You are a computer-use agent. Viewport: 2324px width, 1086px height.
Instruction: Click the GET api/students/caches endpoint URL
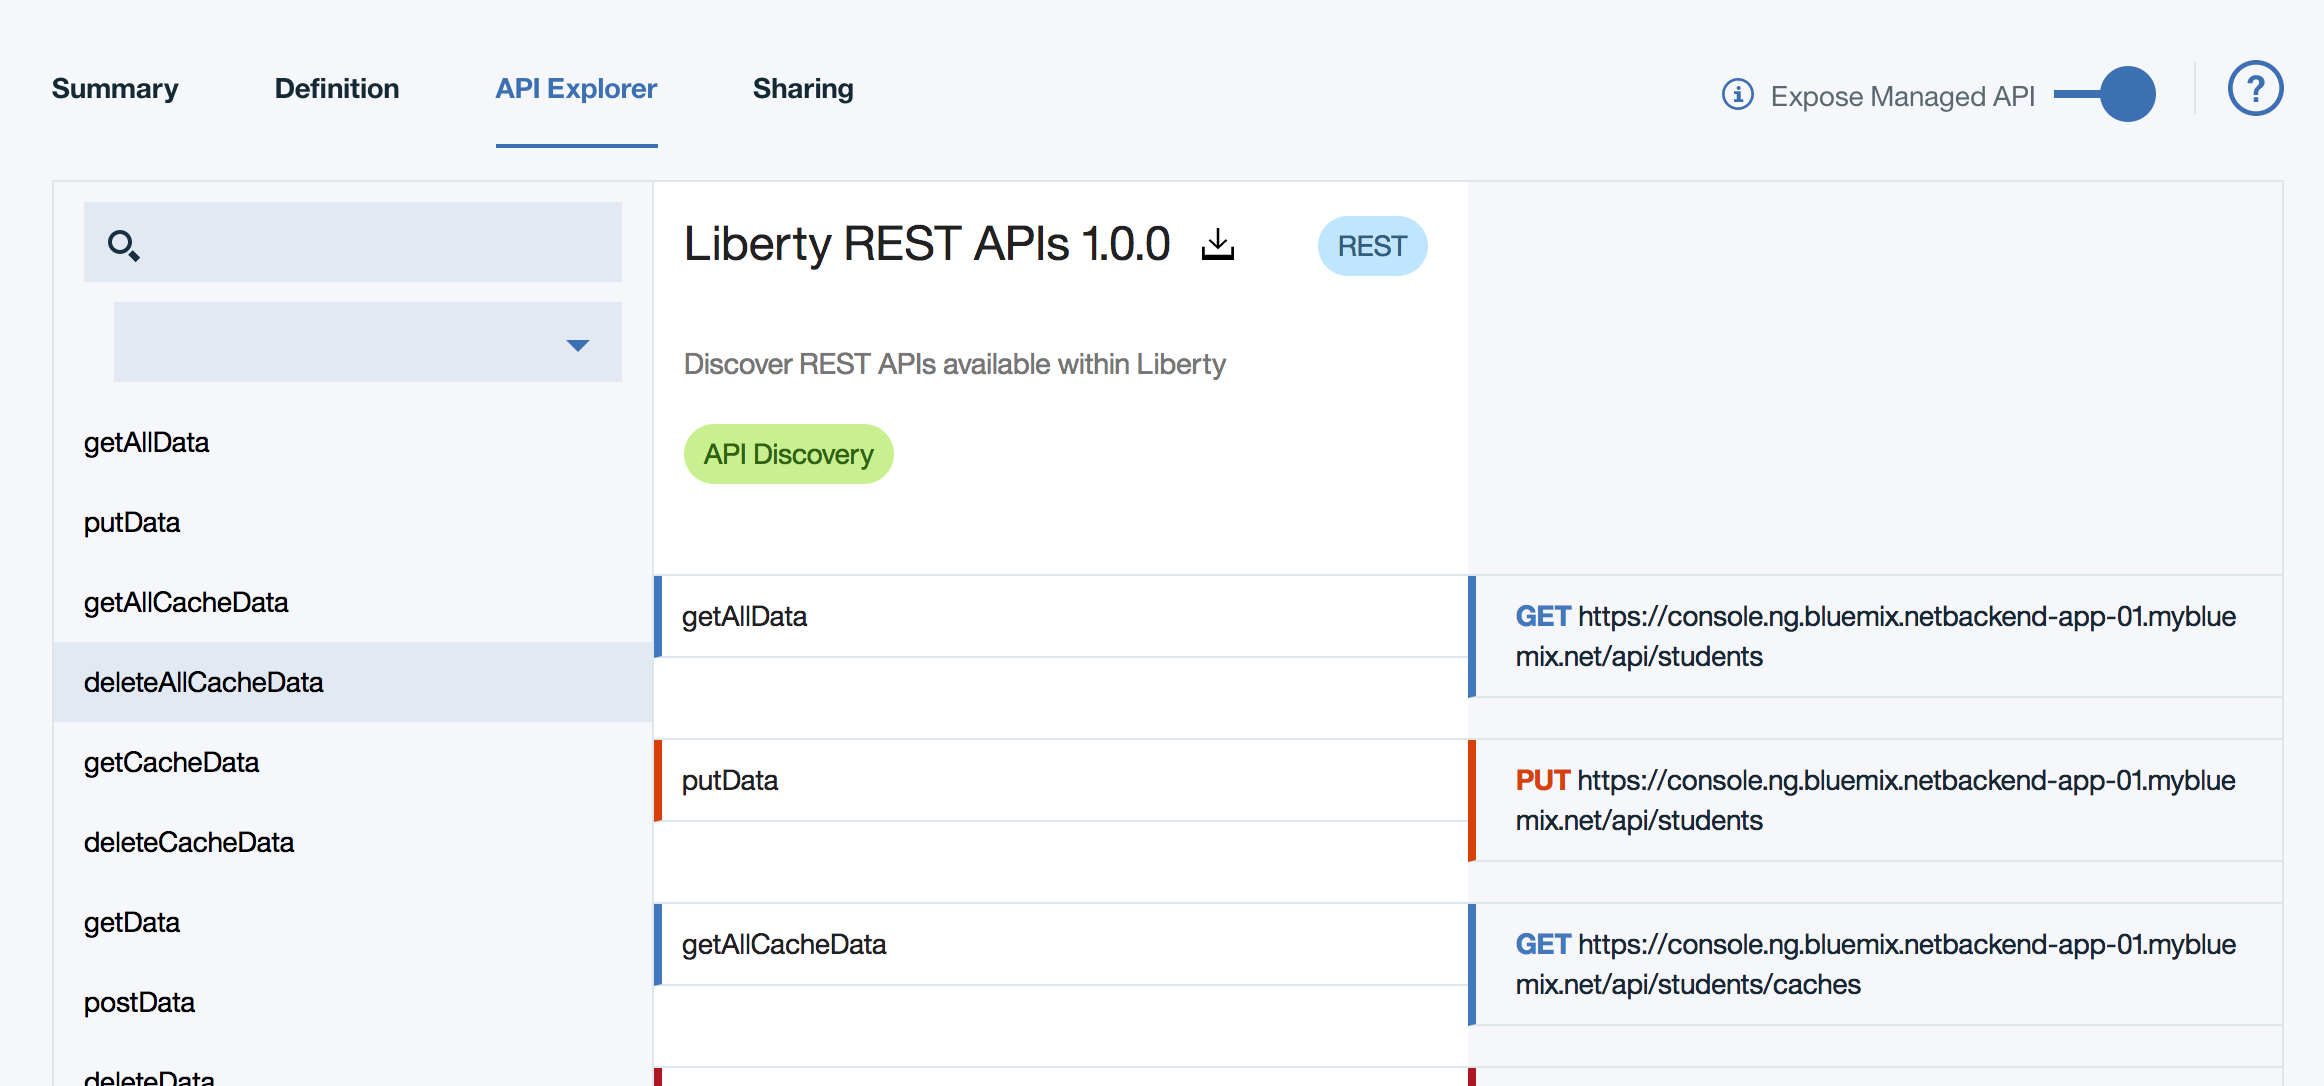point(1875,964)
